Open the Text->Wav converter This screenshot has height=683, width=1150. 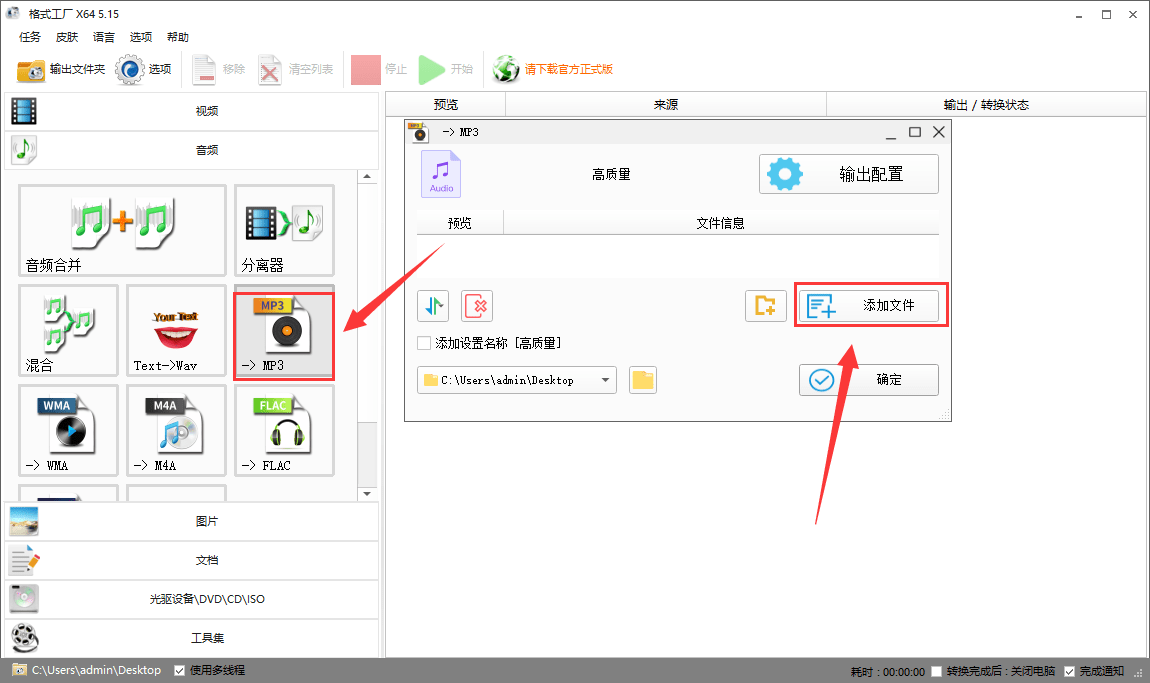point(176,330)
